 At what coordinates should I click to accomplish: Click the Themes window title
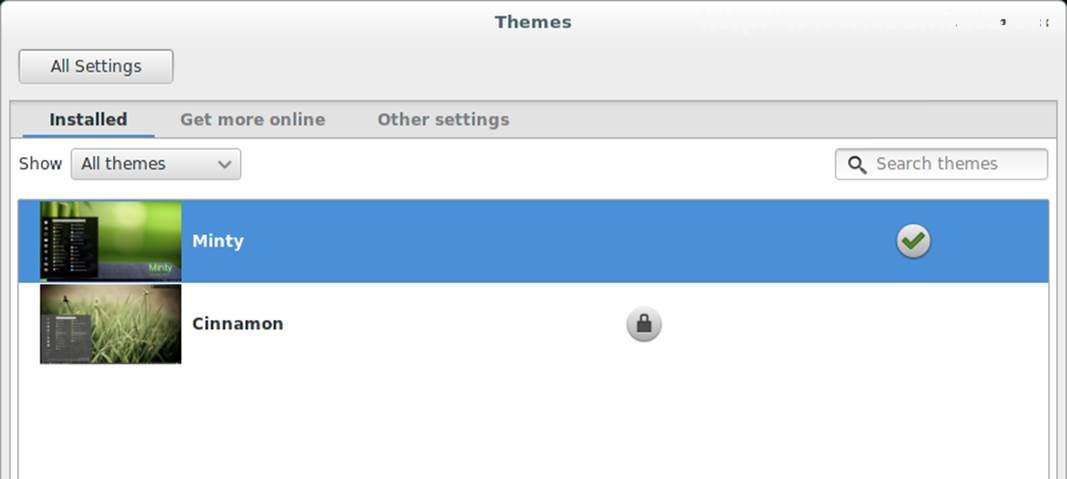coord(533,22)
